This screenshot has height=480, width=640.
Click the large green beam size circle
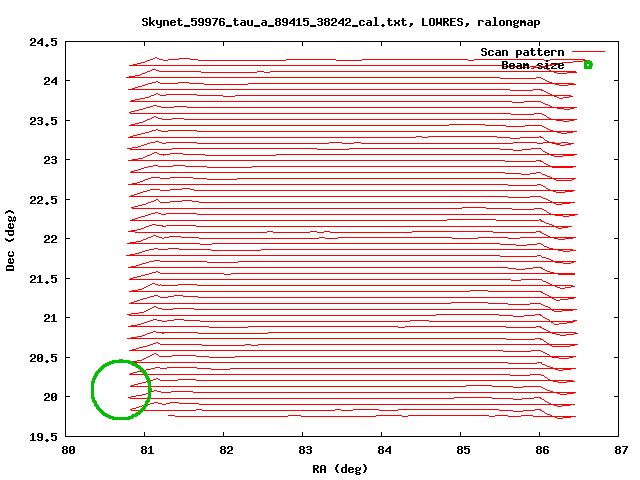tap(121, 389)
